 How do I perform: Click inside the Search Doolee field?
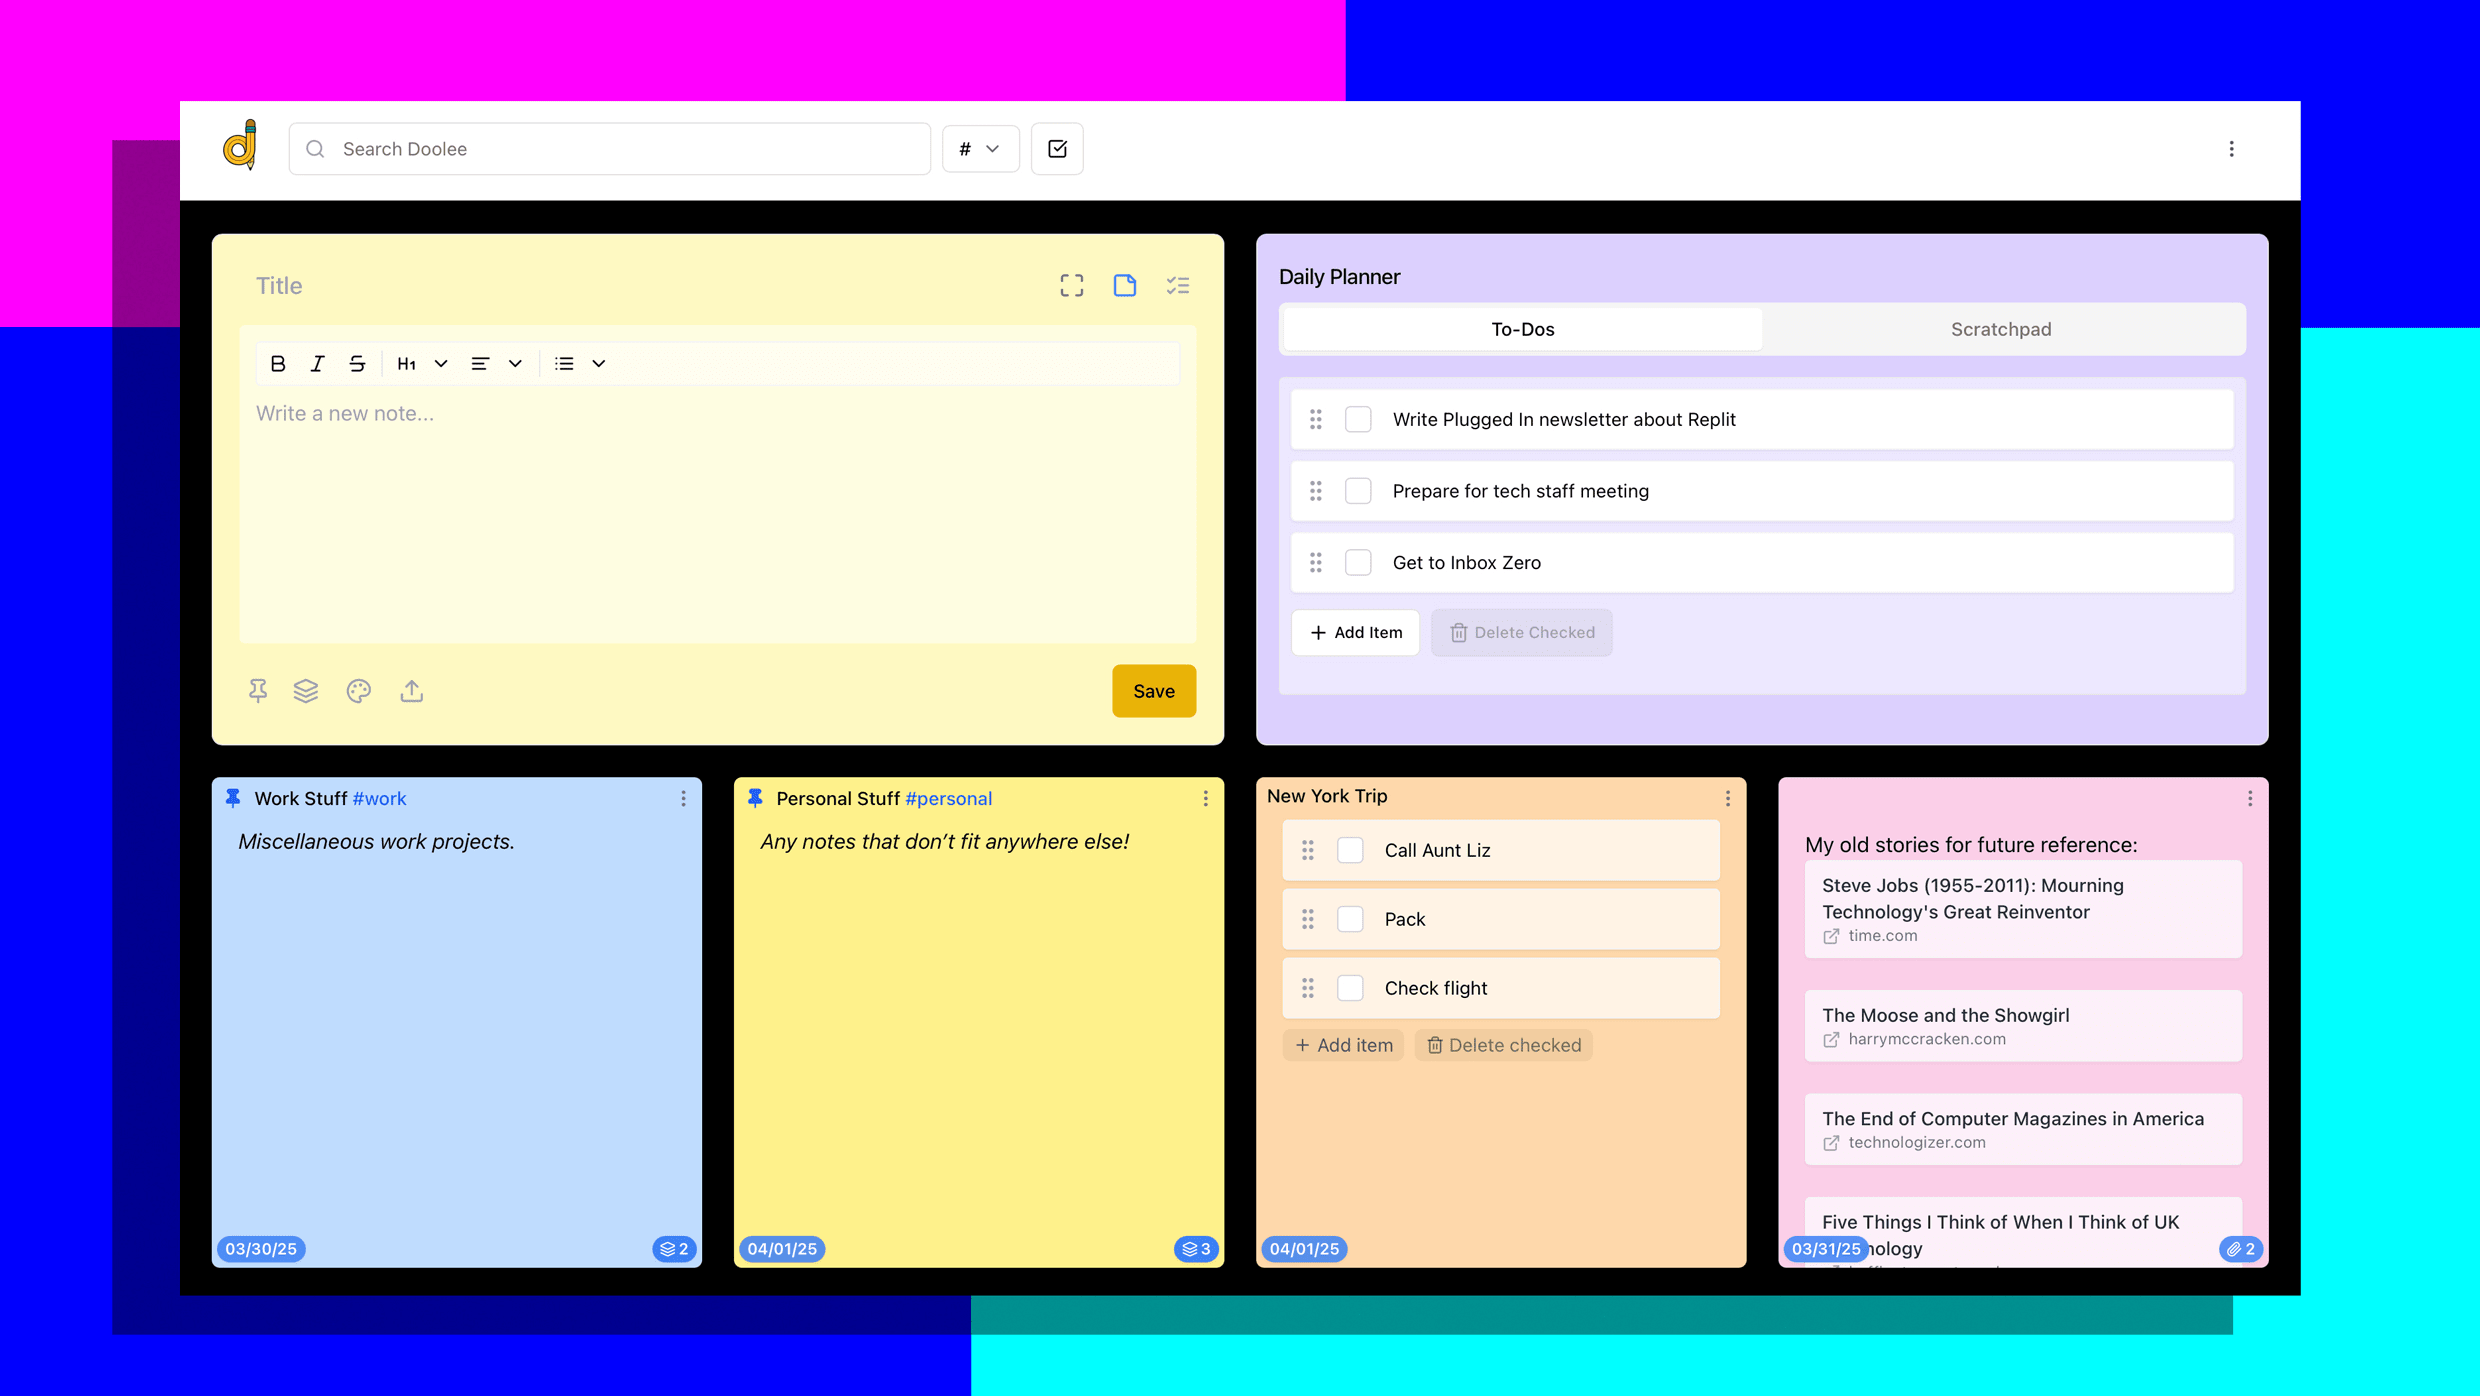(610, 148)
